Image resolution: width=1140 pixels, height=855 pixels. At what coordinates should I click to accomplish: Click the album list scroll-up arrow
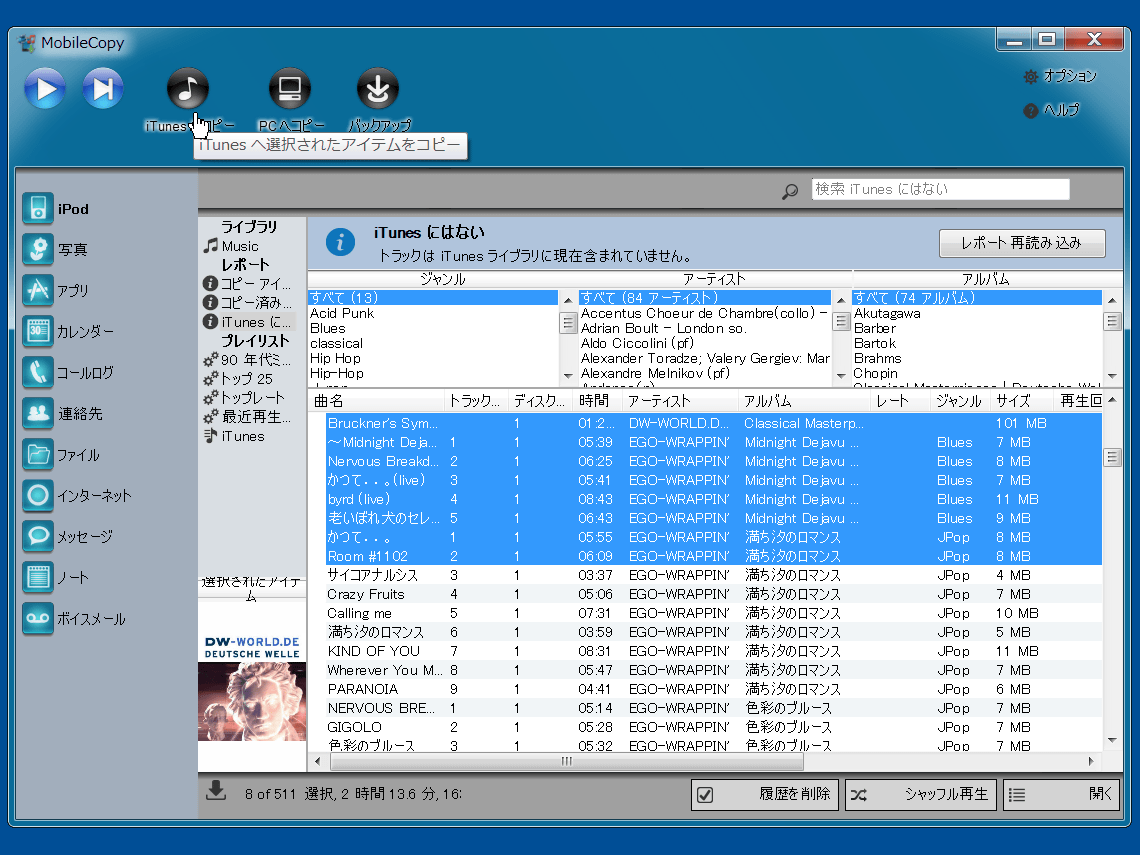1112,300
